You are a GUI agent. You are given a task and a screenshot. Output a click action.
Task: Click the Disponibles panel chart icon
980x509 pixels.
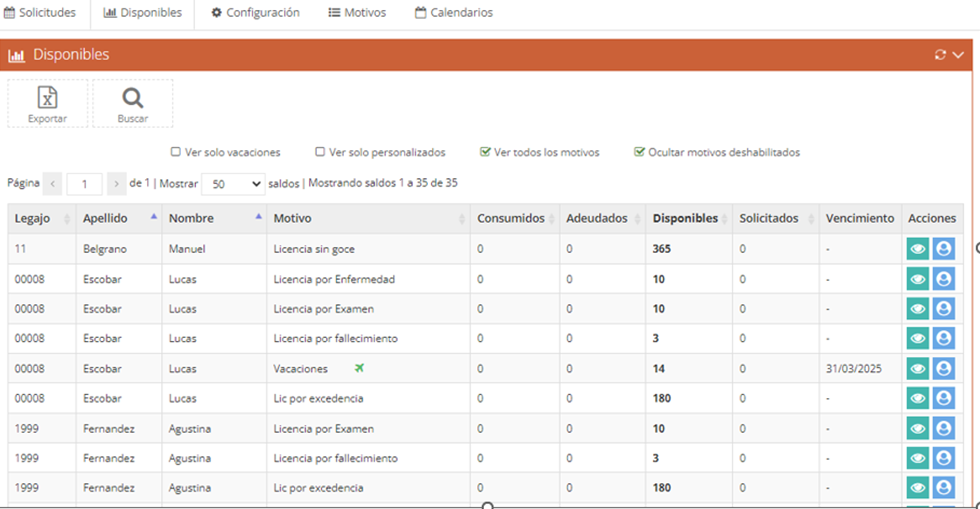click(16, 55)
